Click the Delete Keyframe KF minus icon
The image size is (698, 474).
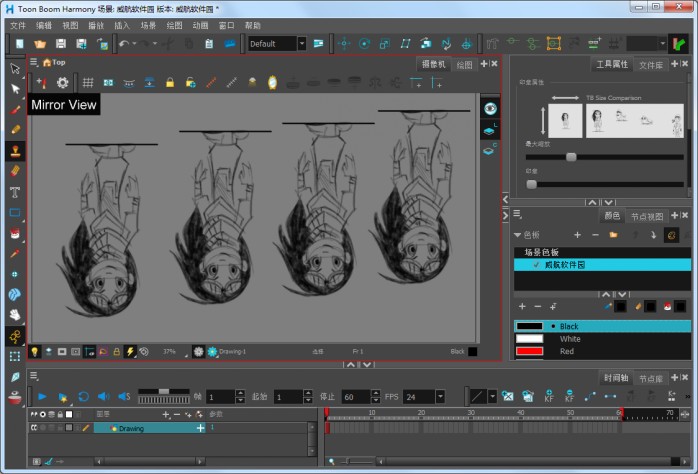click(x=570, y=396)
